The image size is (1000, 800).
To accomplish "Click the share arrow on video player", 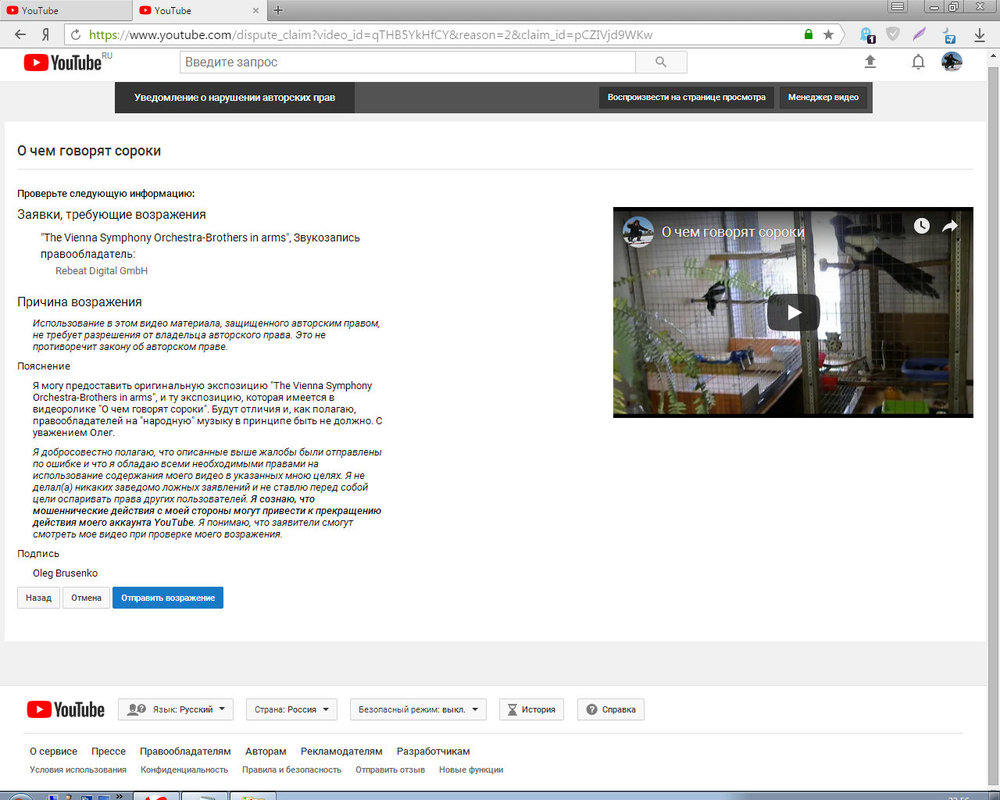I will [x=950, y=227].
